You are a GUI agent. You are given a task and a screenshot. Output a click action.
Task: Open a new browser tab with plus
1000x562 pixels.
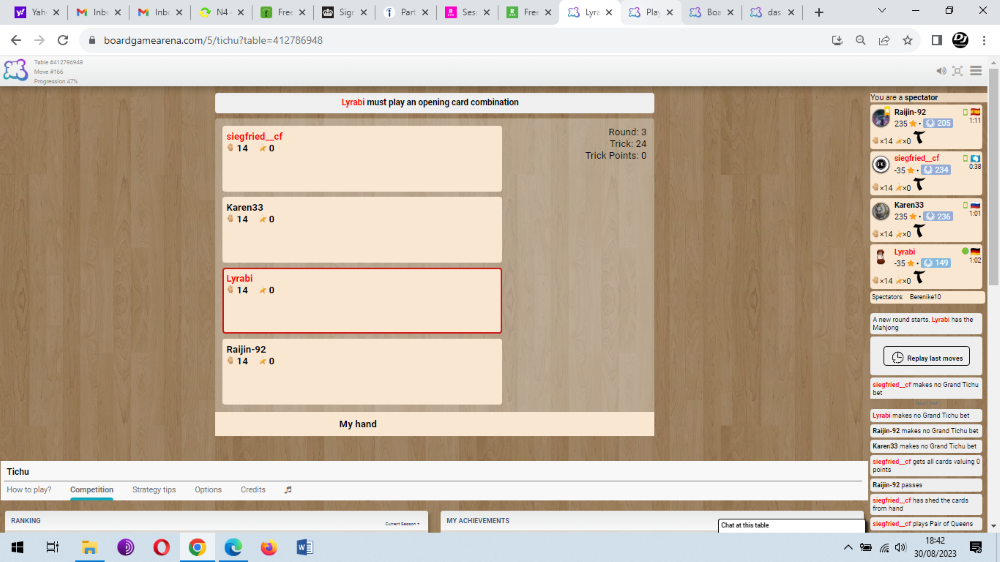click(x=819, y=12)
